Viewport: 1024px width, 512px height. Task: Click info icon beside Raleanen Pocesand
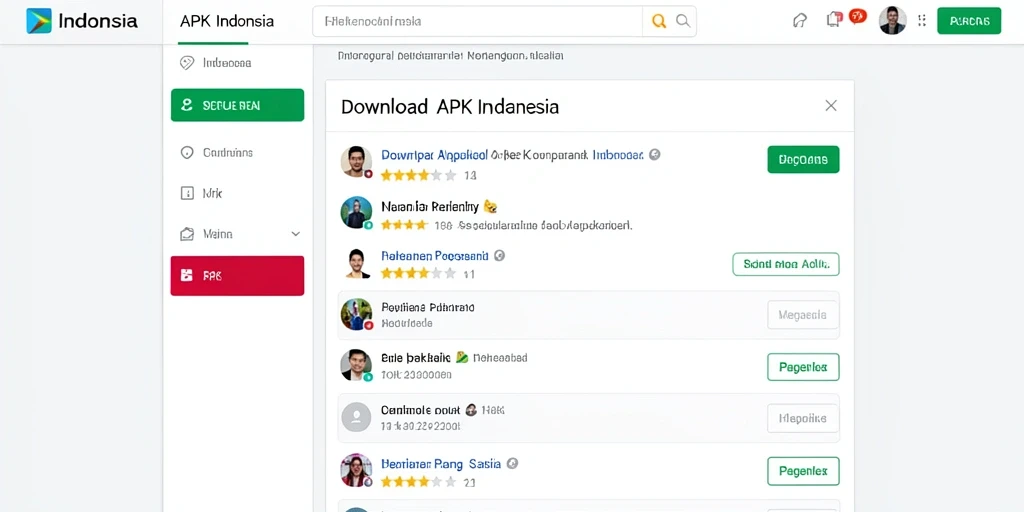pos(500,255)
